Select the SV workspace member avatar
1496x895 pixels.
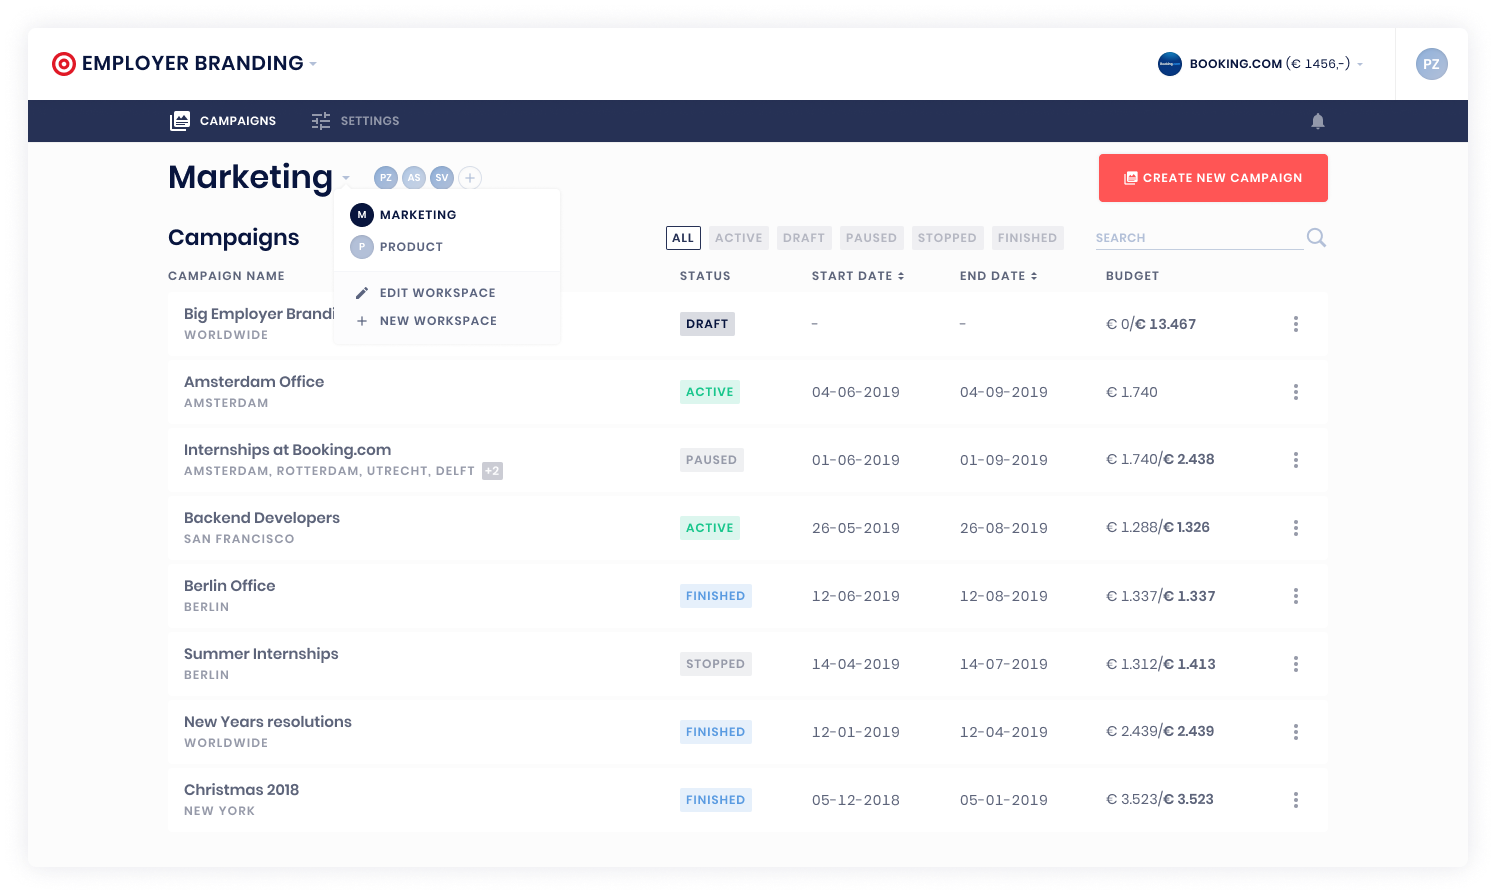(x=442, y=178)
